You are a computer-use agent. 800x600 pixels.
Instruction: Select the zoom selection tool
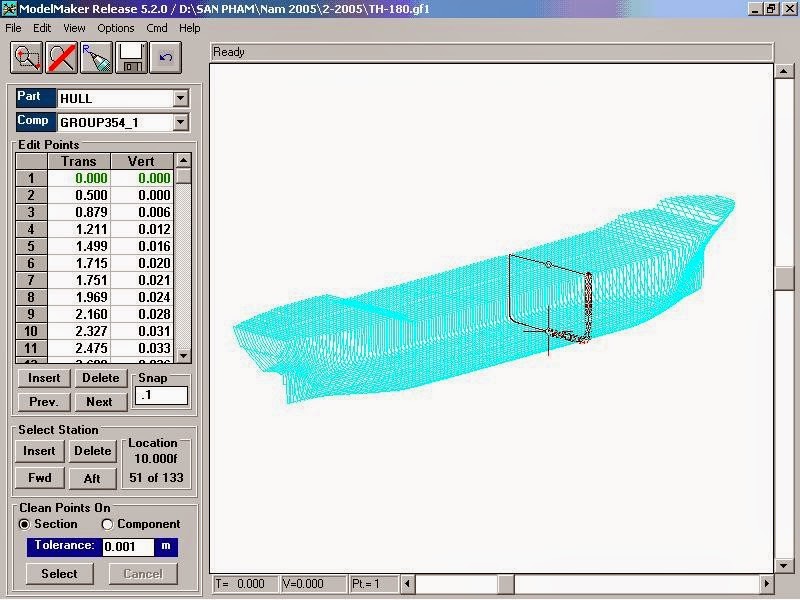click(x=24, y=57)
